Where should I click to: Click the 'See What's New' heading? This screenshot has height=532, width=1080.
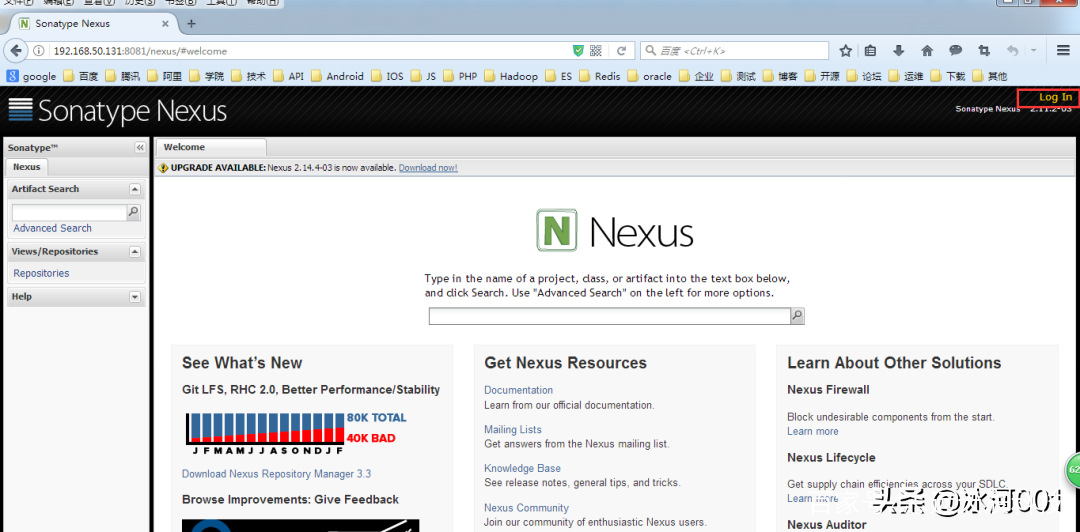tap(242, 362)
